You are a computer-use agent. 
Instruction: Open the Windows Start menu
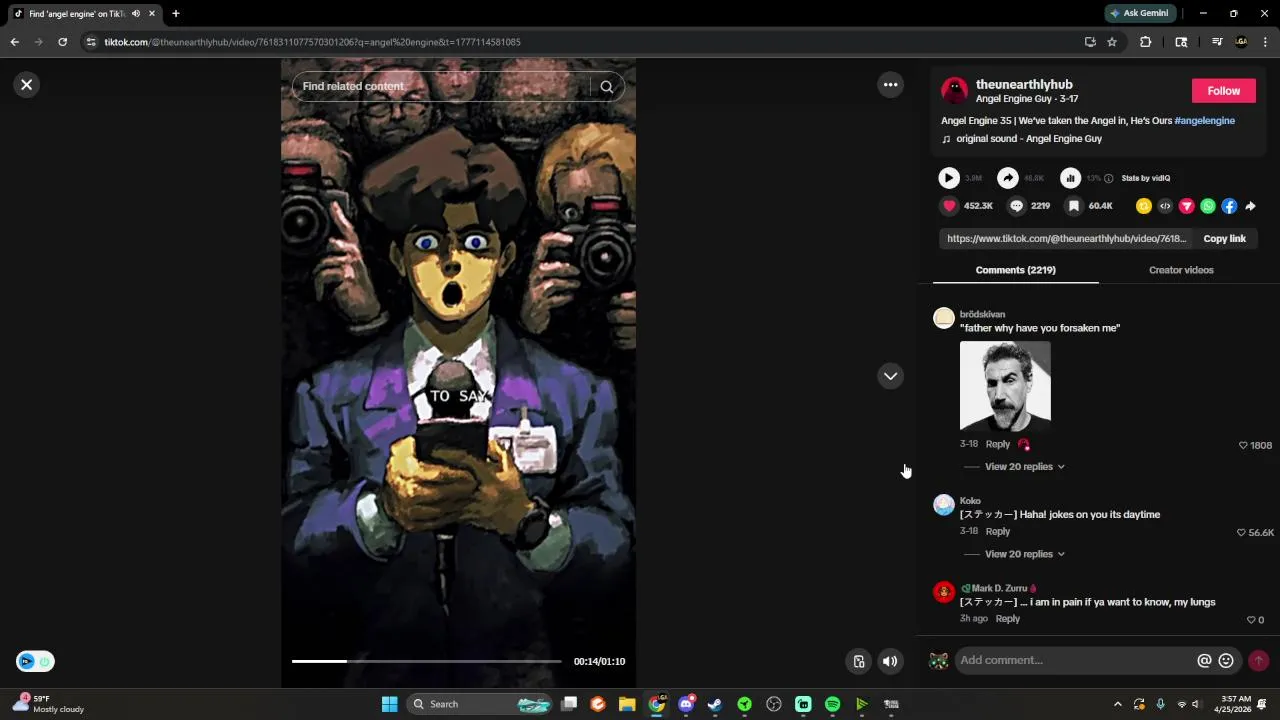[x=389, y=704]
